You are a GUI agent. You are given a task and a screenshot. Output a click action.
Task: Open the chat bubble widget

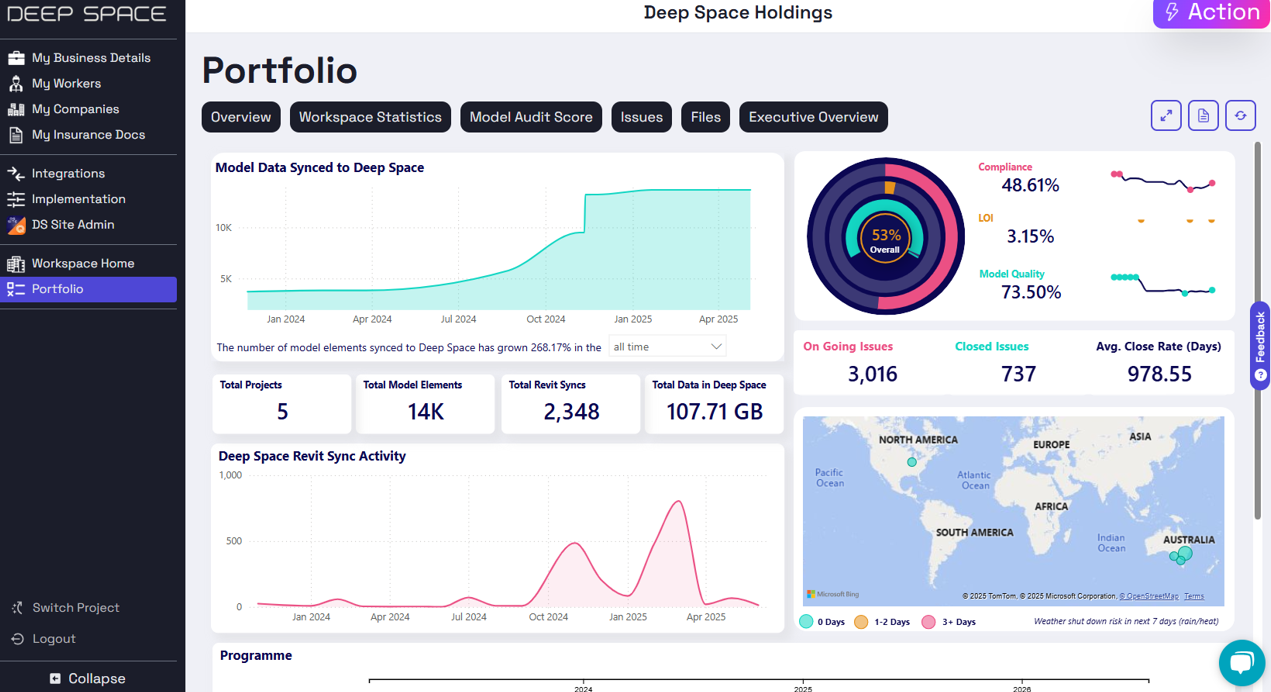1242,662
